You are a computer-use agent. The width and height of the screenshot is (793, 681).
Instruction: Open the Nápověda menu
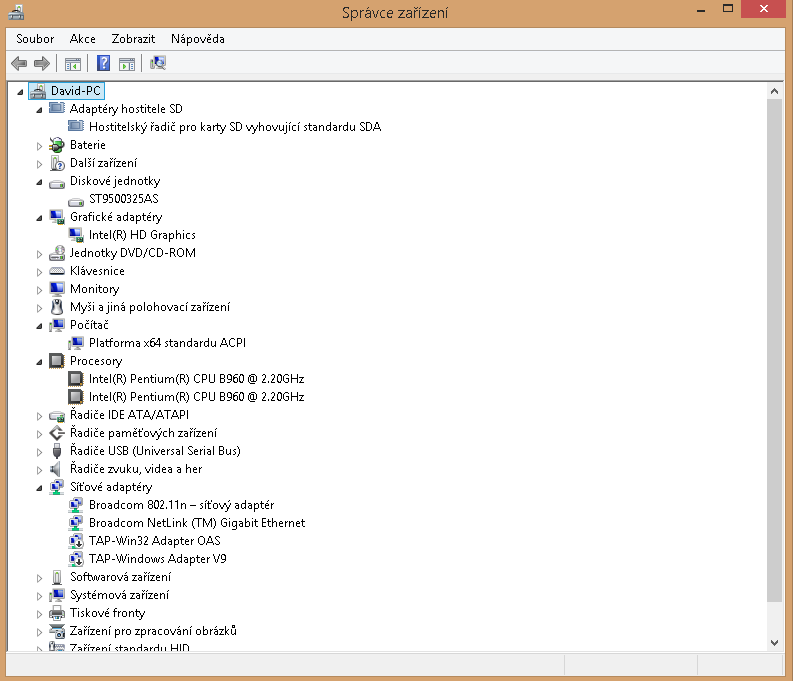[198, 39]
